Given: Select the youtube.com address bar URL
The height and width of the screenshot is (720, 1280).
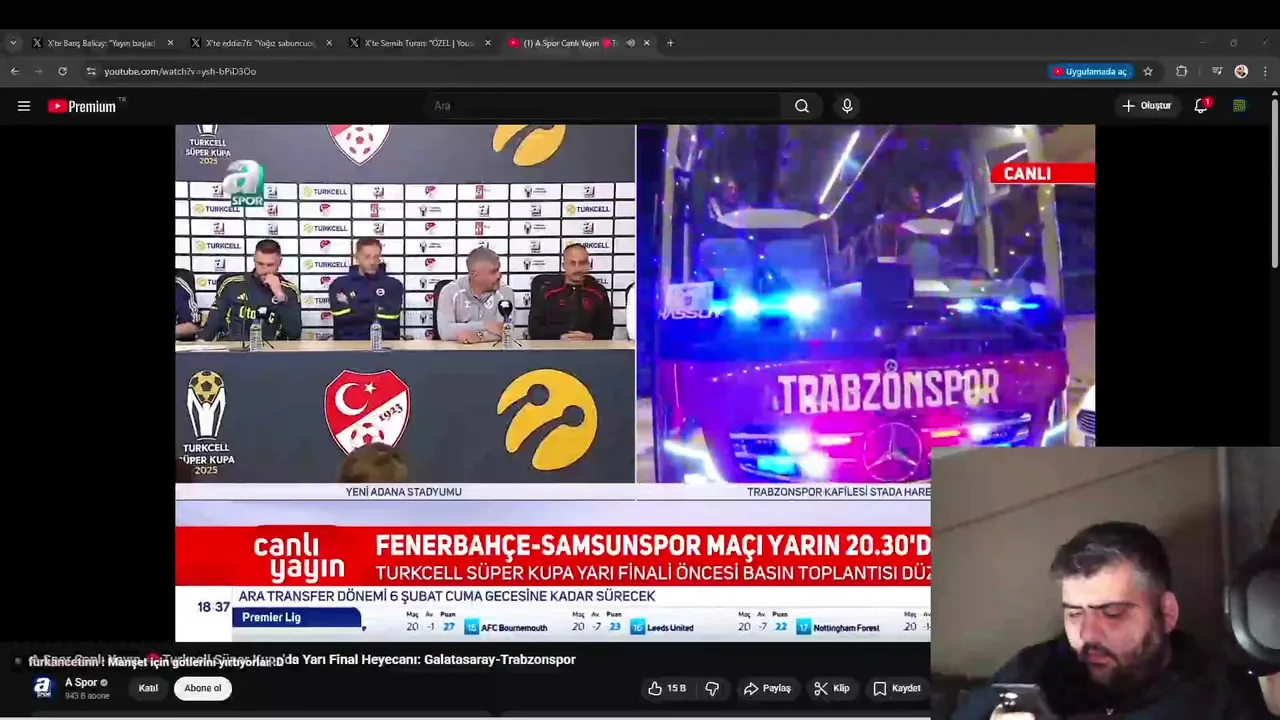Looking at the screenshot, I should click(180, 71).
